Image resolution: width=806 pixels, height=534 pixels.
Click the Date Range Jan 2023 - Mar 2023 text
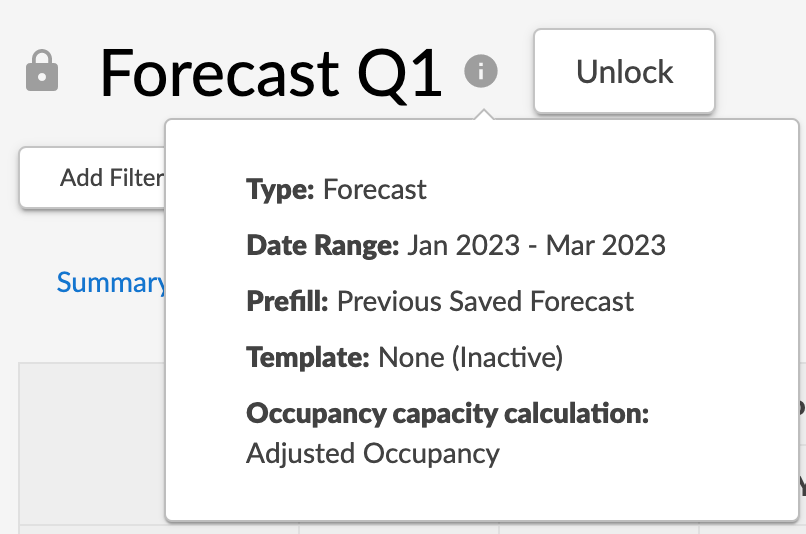[x=535, y=245]
